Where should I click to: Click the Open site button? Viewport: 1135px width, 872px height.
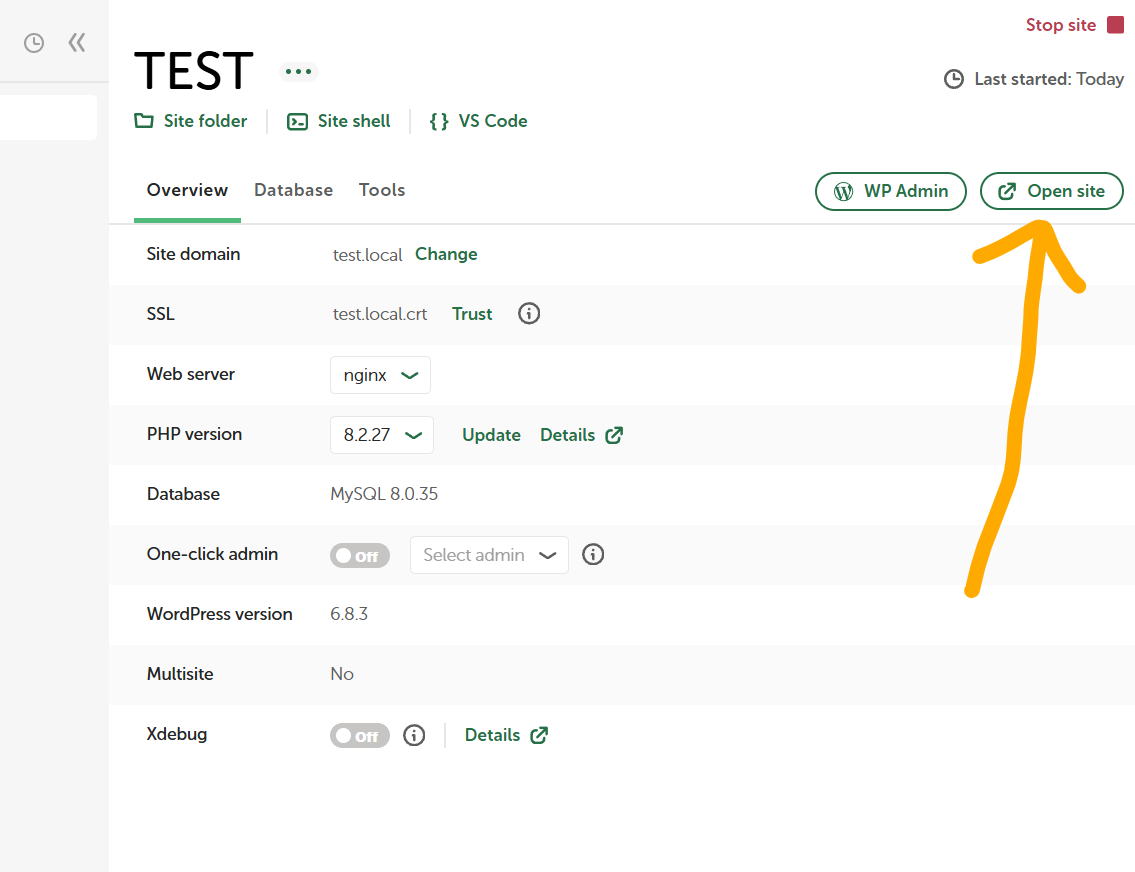point(1051,191)
